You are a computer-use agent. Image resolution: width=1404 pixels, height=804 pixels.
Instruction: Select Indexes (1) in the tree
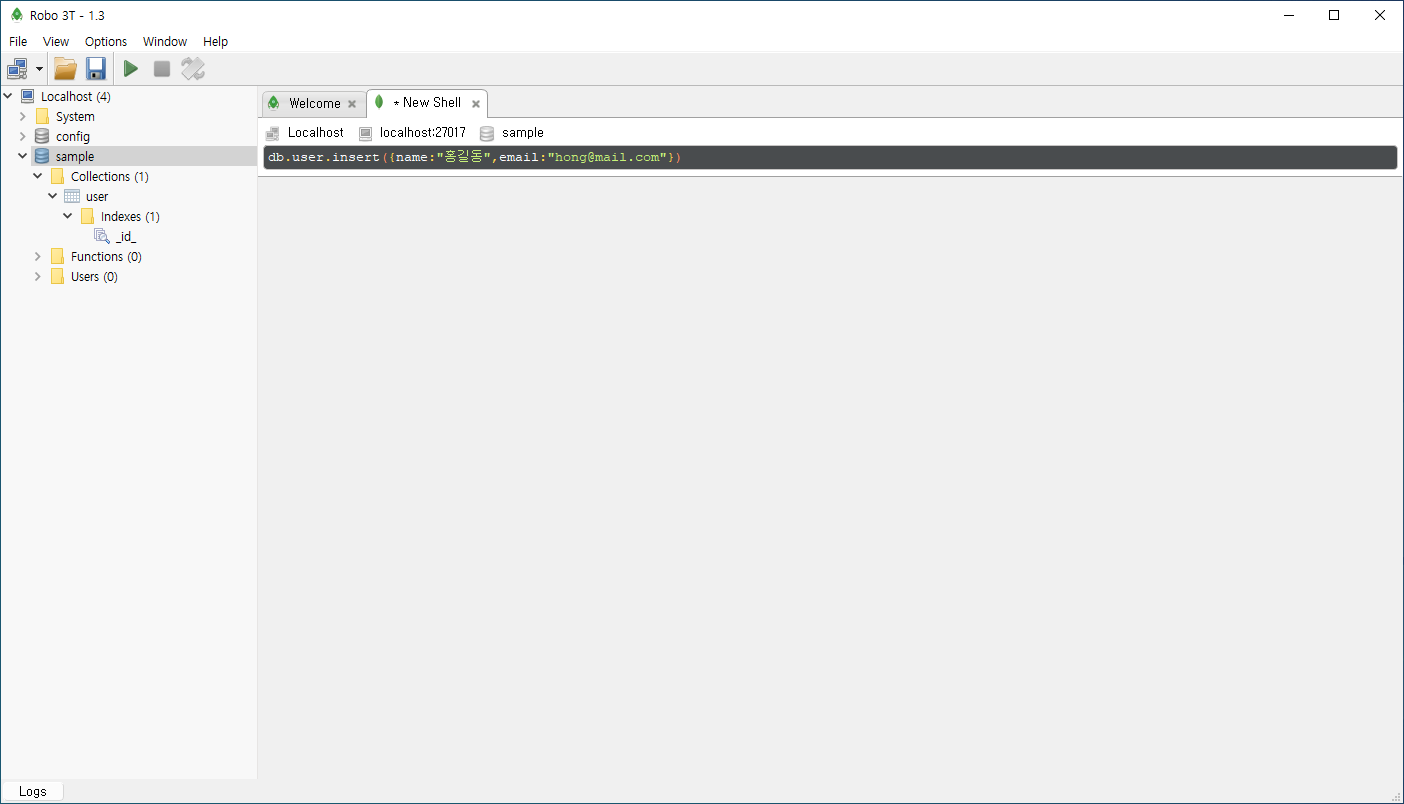[x=130, y=216]
